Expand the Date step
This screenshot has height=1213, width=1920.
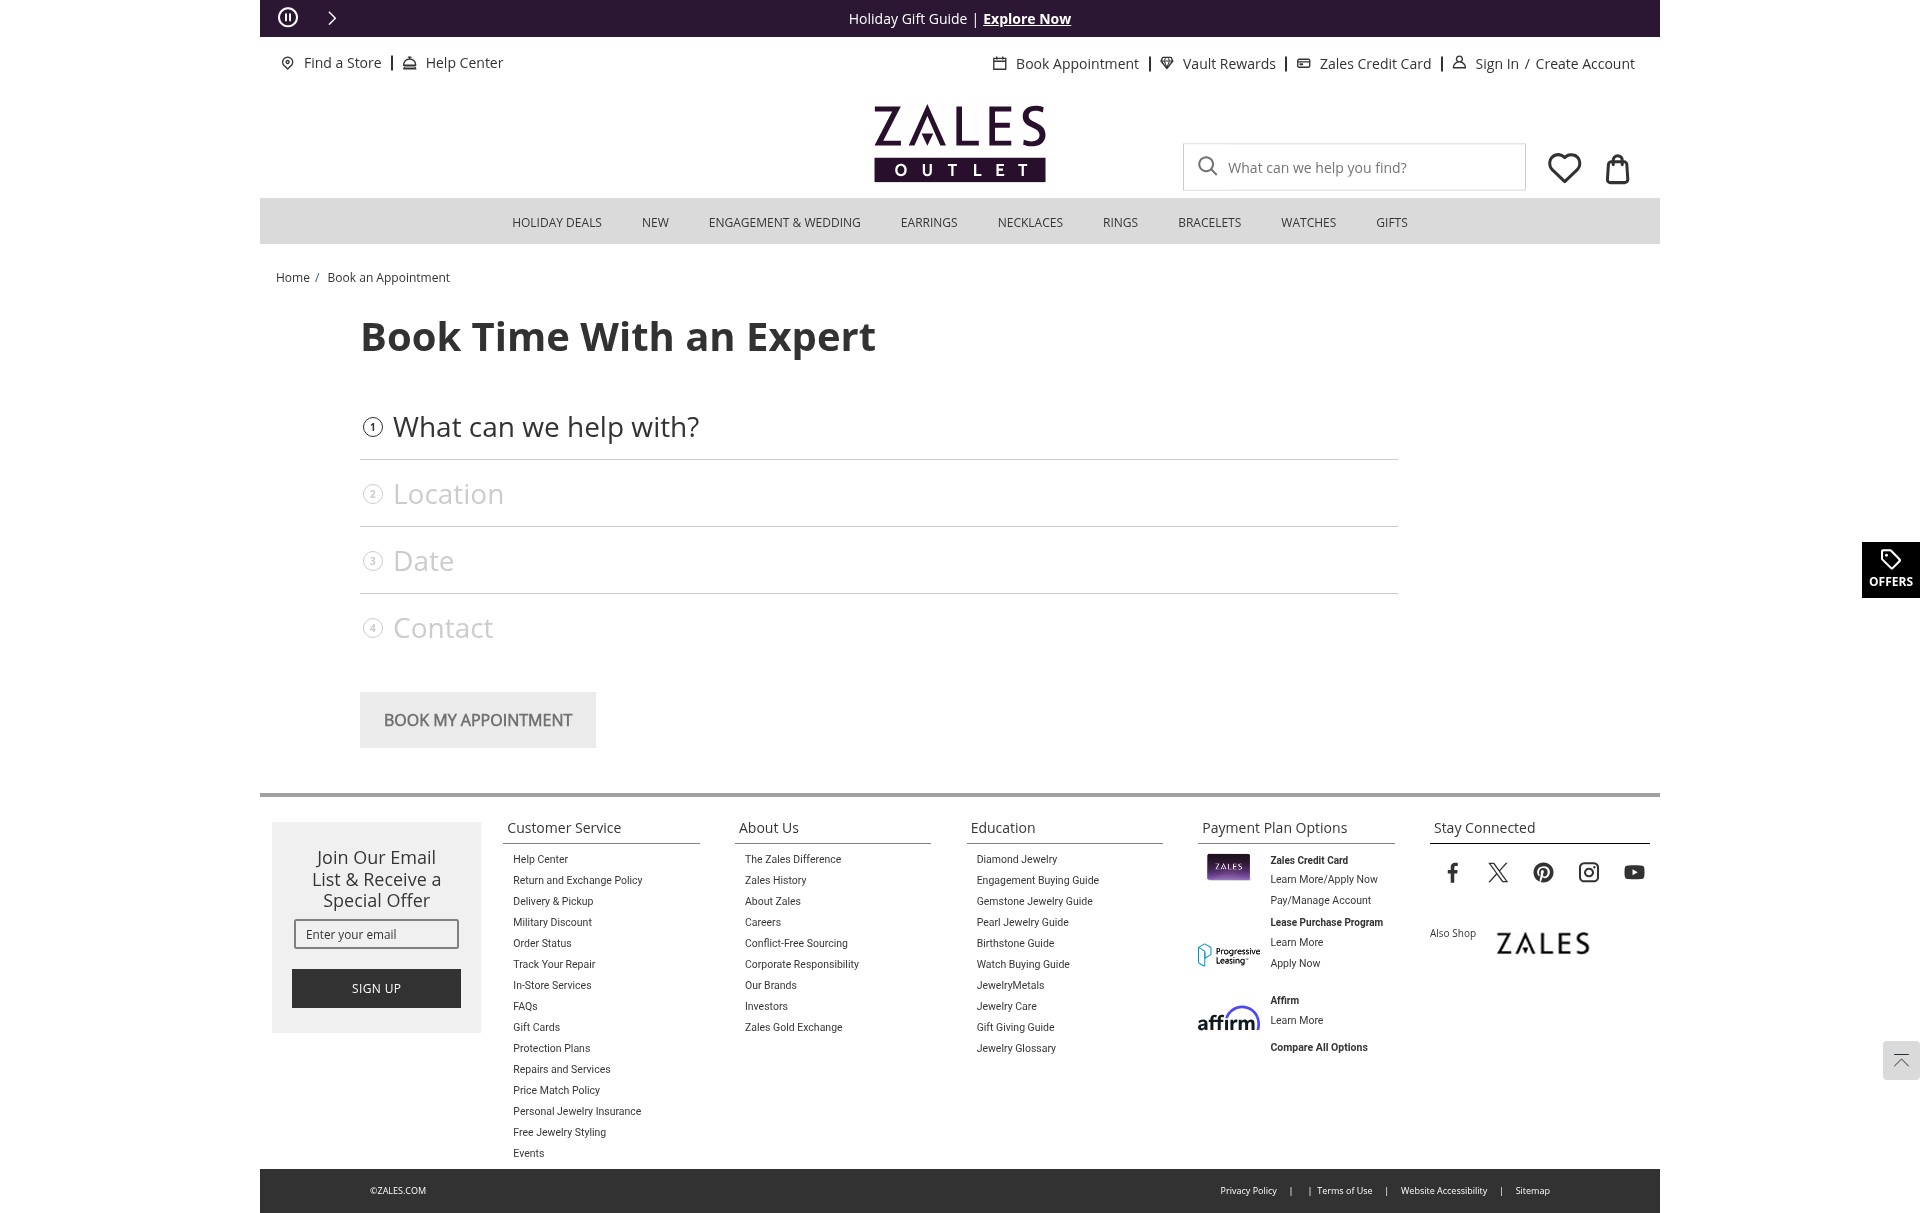point(879,561)
